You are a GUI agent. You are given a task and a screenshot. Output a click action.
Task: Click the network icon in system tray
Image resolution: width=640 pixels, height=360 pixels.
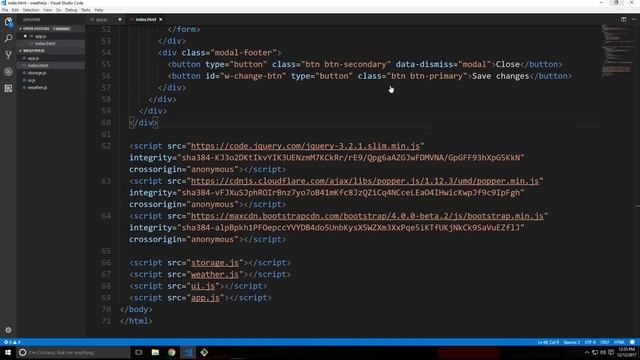pyautogui.click(x=595, y=353)
